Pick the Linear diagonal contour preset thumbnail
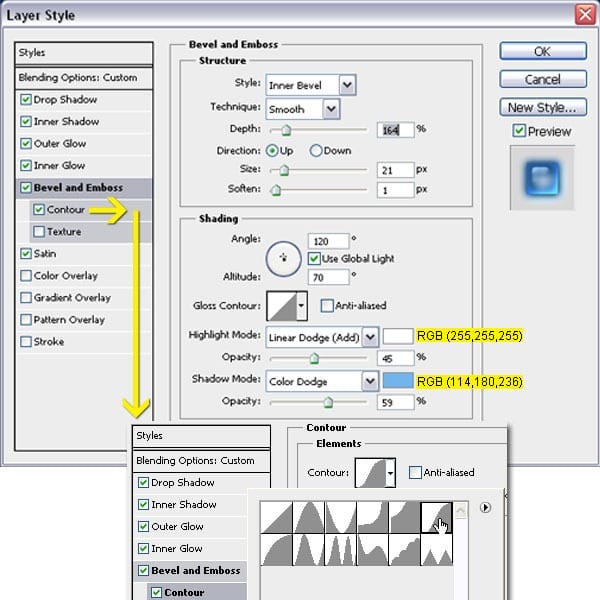 [x=276, y=517]
